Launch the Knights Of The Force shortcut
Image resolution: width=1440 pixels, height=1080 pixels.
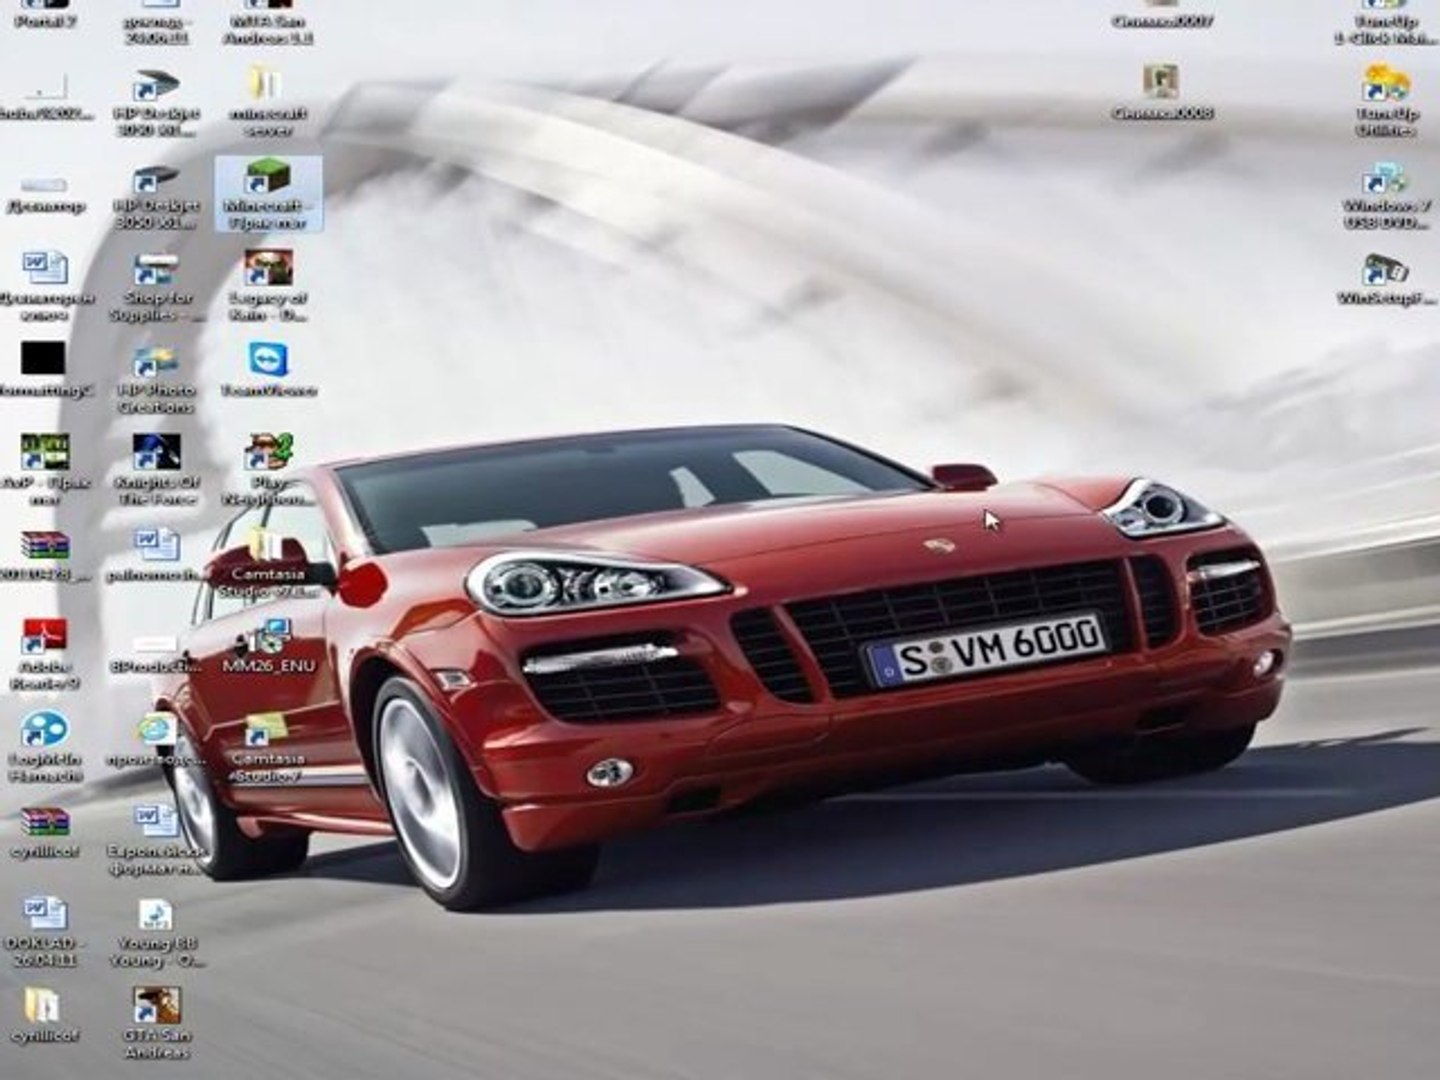tap(156, 470)
